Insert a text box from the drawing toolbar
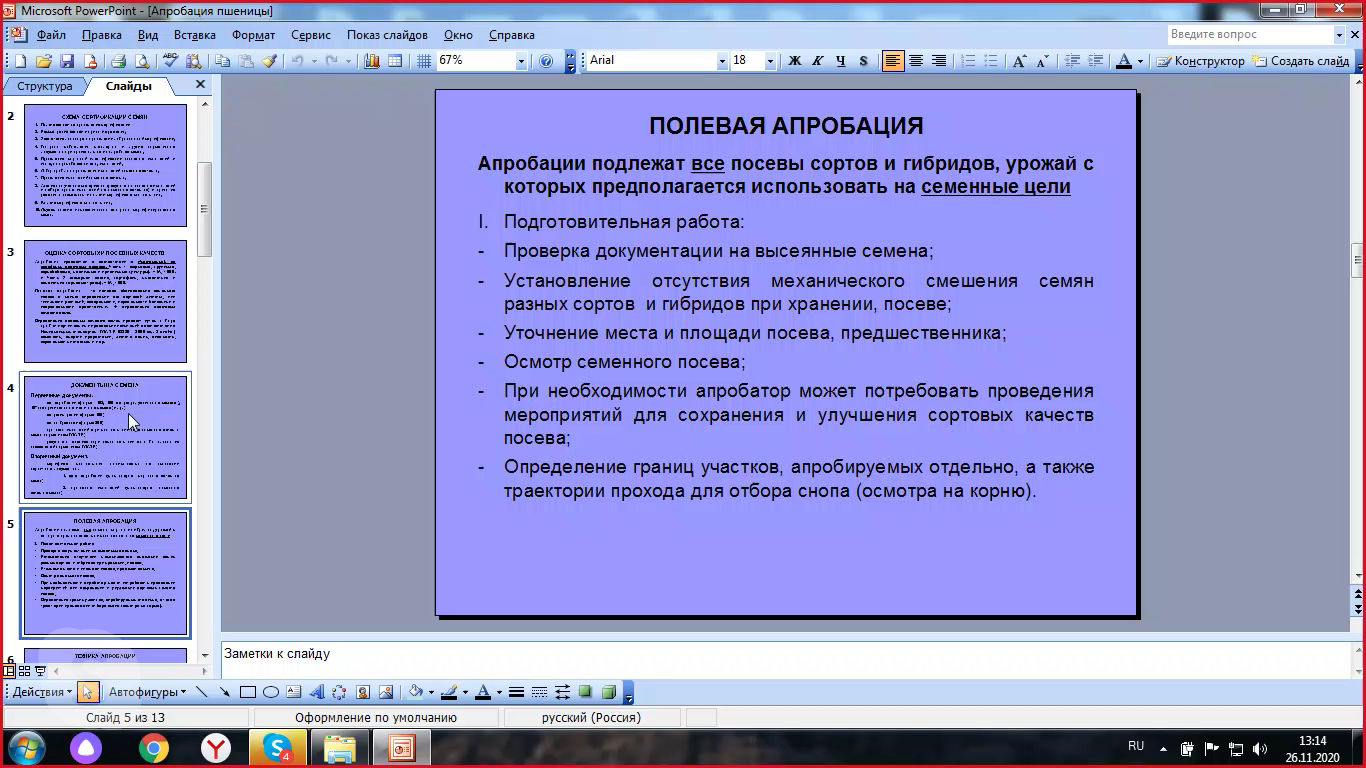This screenshot has height=768, width=1366. pyautogui.click(x=294, y=692)
